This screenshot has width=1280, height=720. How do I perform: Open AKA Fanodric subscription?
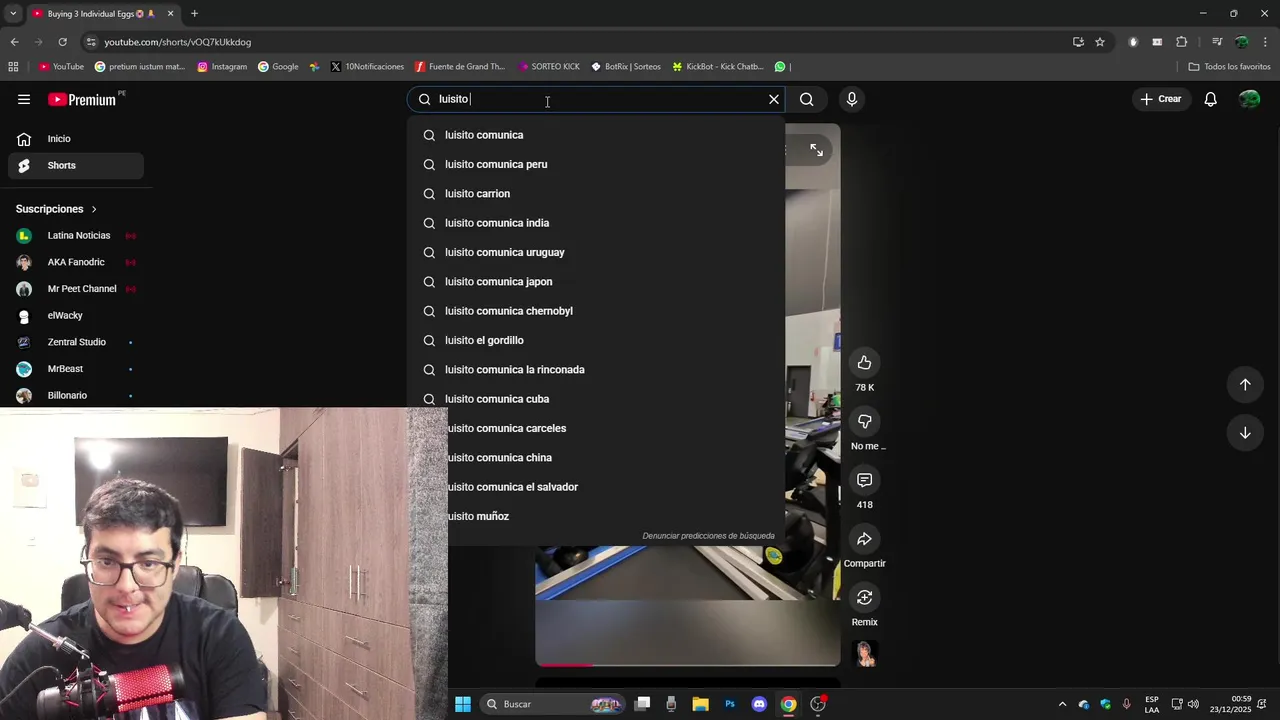coord(76,263)
